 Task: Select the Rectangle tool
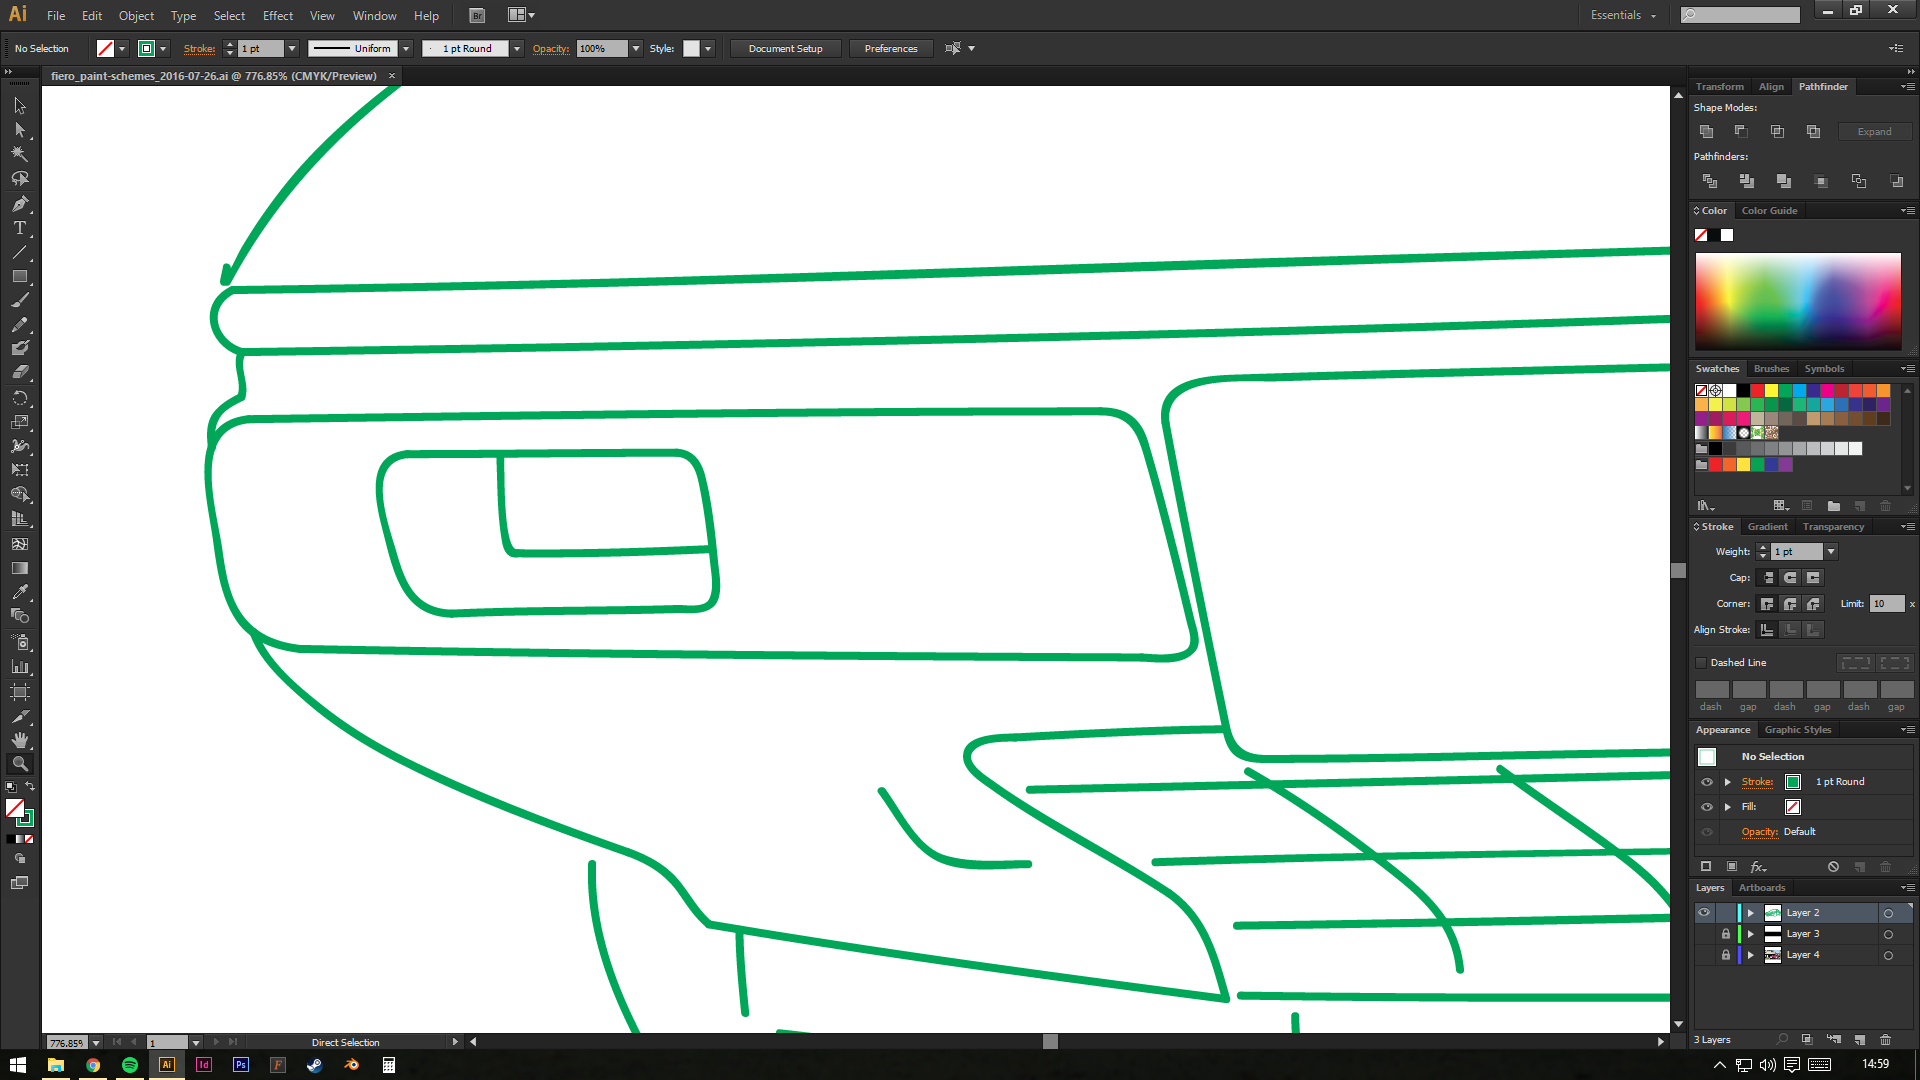pos(19,276)
